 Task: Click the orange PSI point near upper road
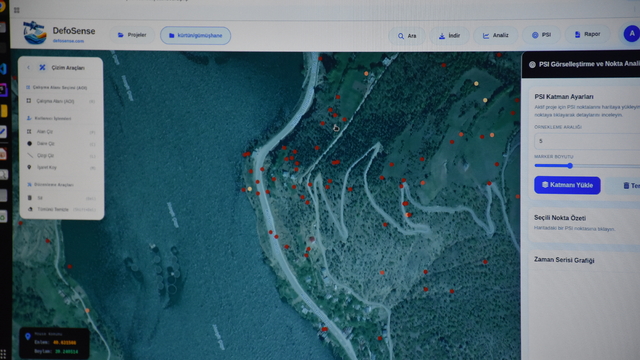click(x=366, y=73)
